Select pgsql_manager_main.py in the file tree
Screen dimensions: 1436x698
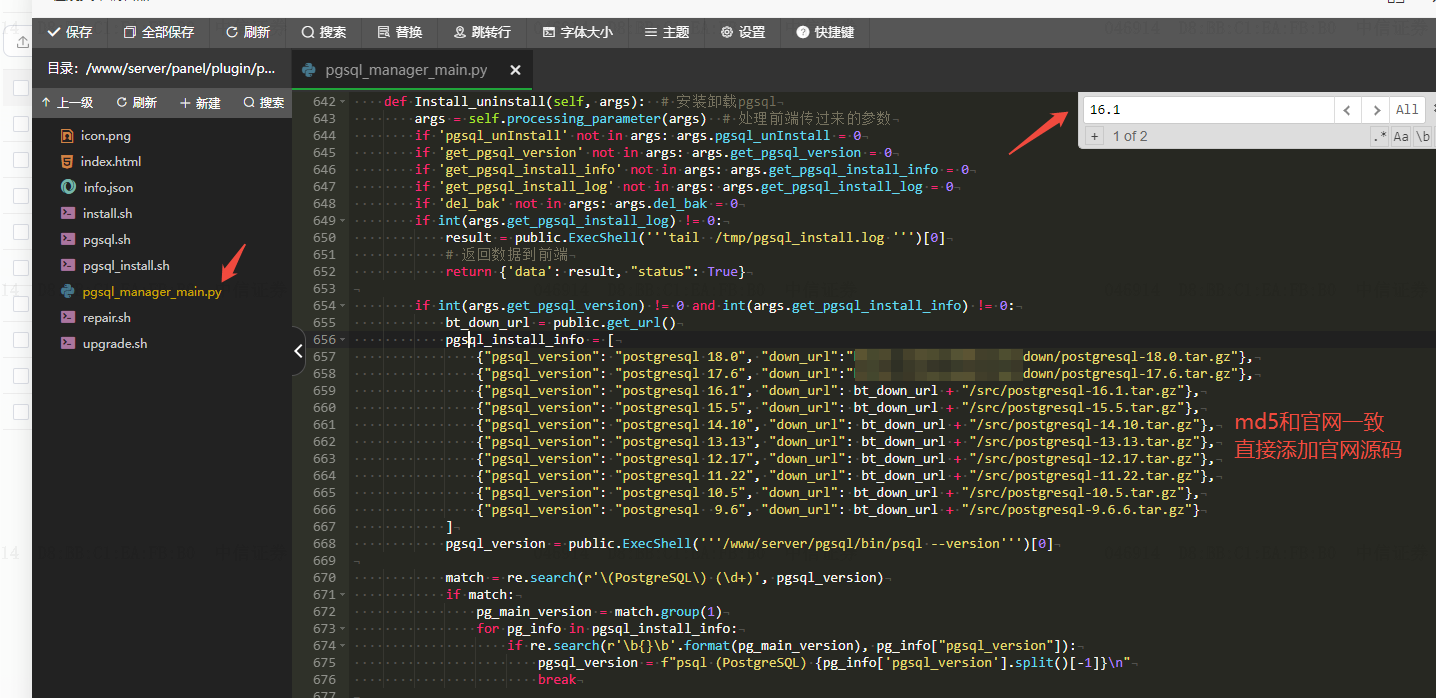point(152,291)
